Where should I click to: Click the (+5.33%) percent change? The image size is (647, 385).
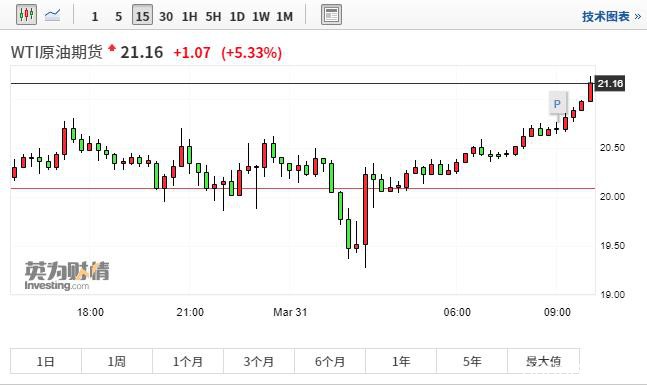click(x=251, y=53)
